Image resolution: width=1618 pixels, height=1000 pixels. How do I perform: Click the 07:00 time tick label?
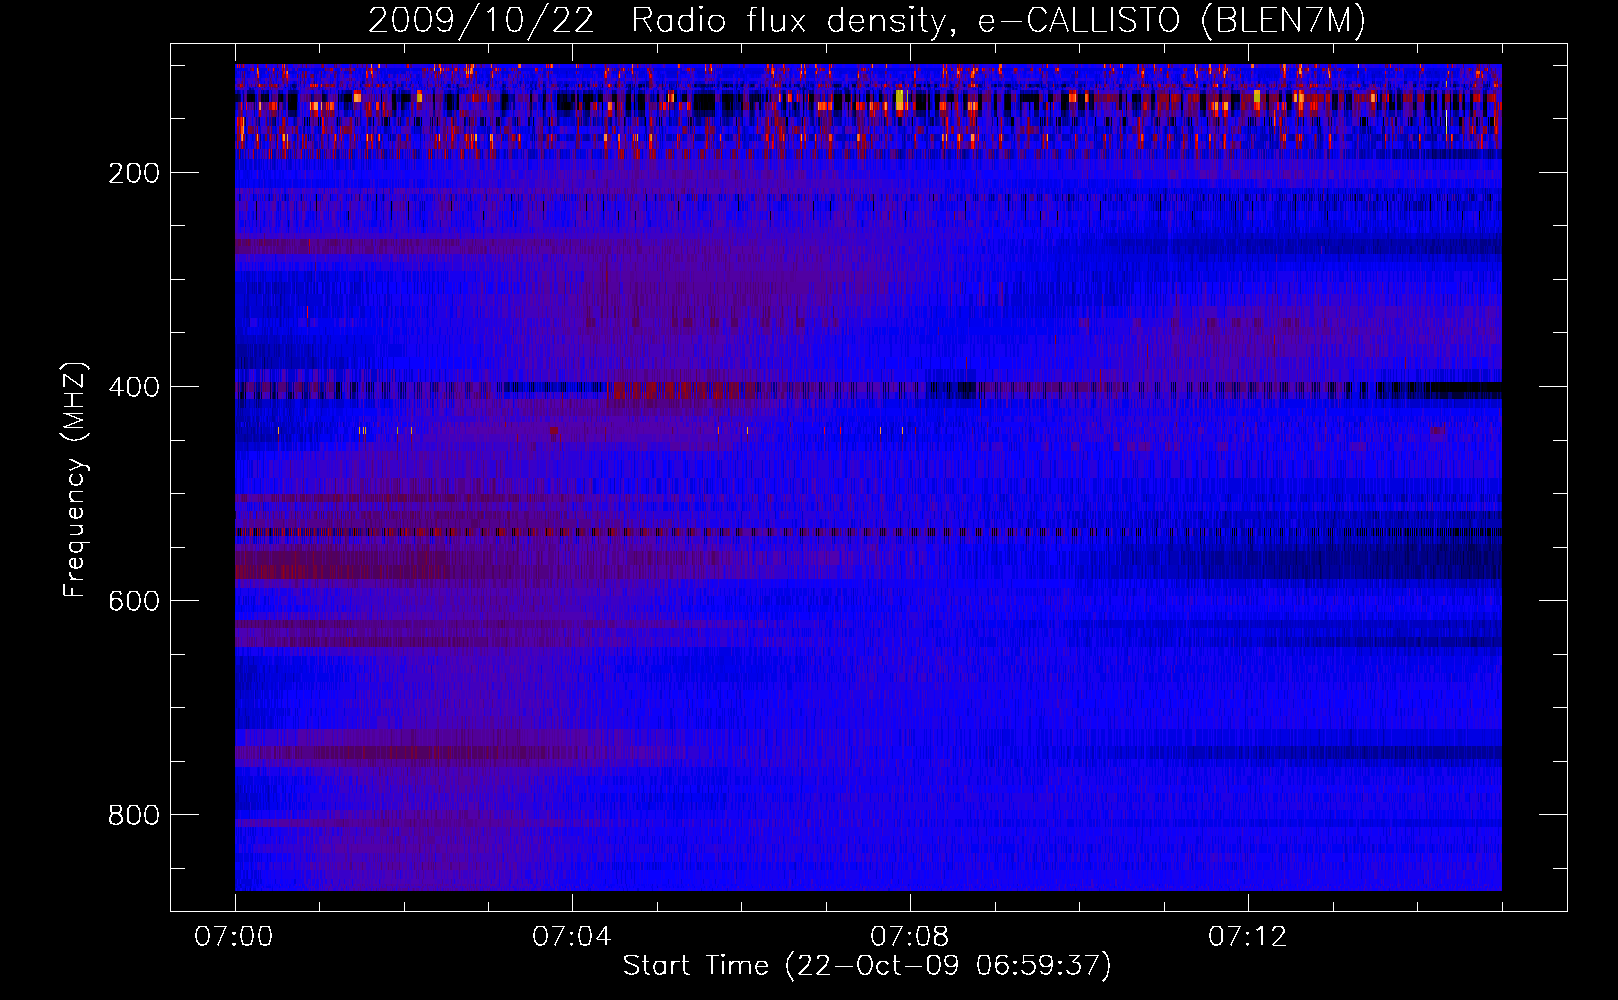[234, 937]
